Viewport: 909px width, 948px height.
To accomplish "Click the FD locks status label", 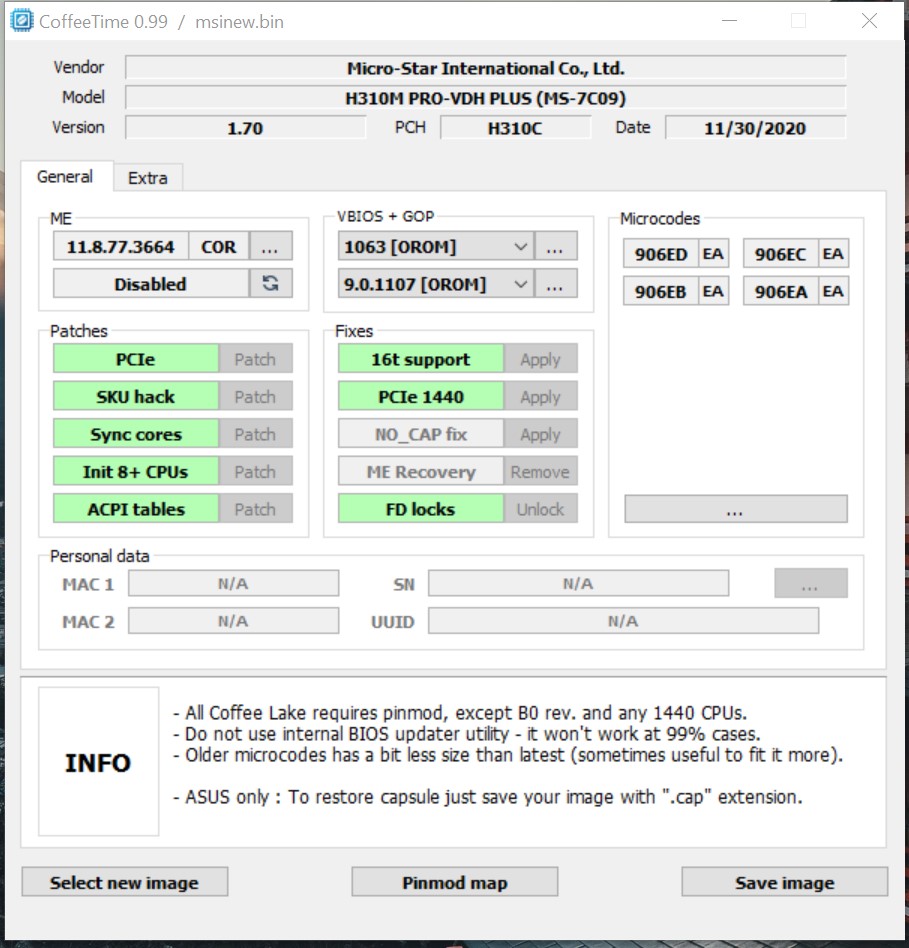I will click(420, 509).
